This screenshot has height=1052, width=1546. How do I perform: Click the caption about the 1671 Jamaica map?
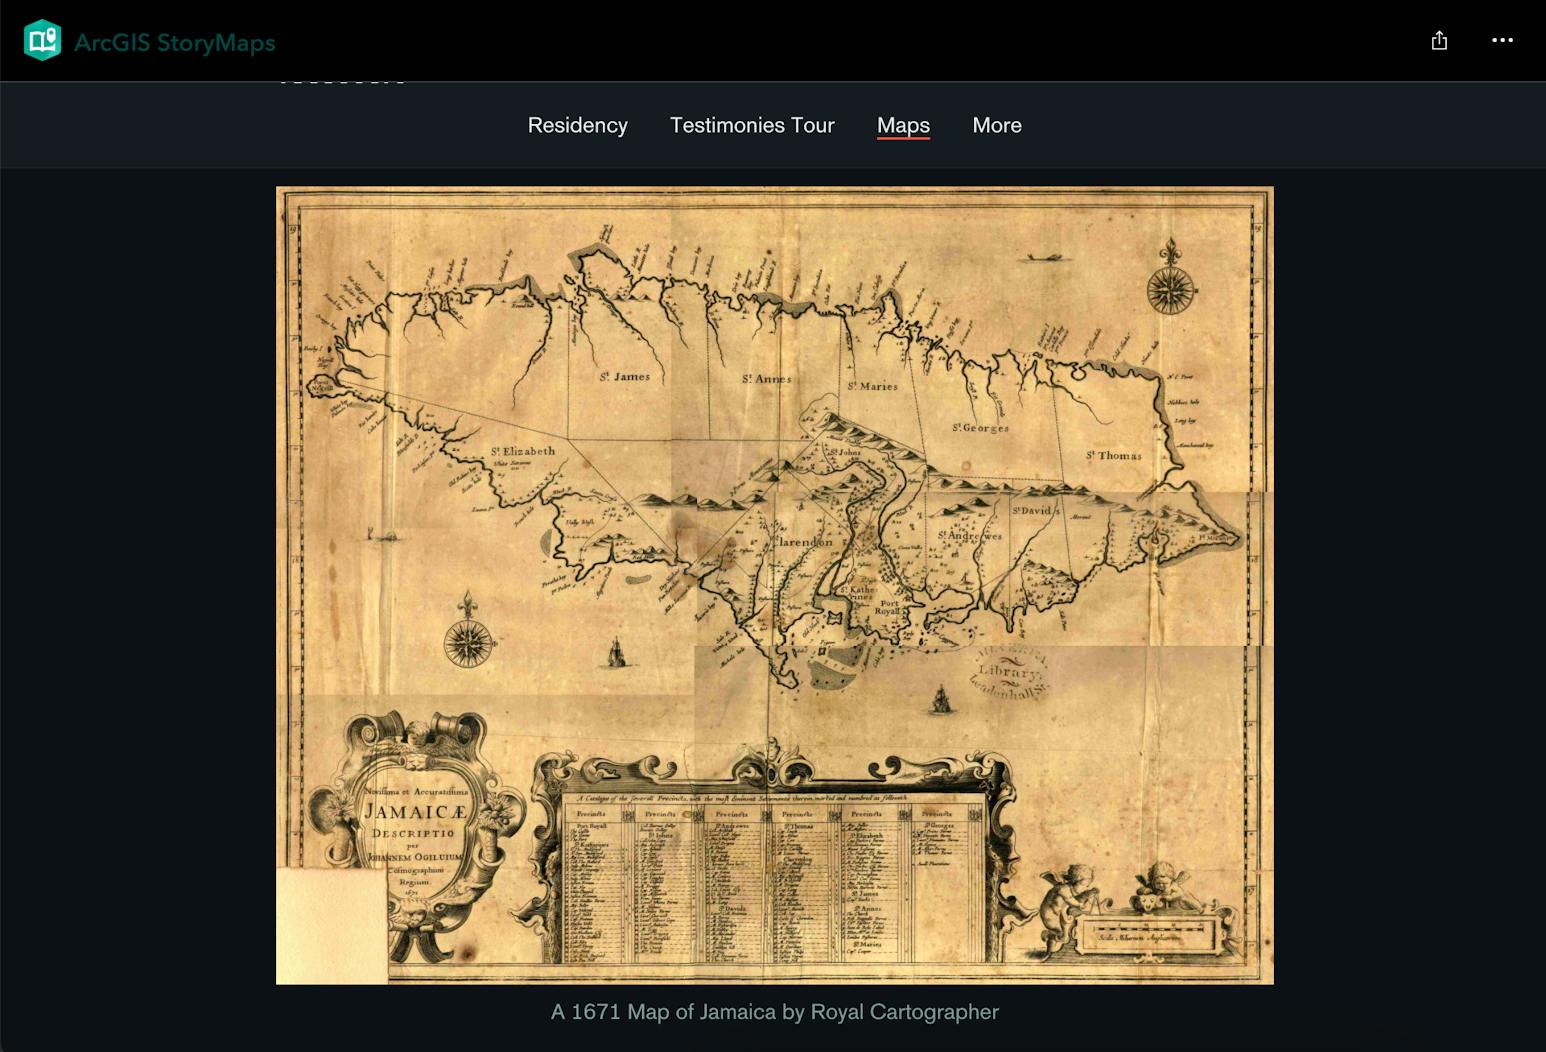tap(775, 1012)
